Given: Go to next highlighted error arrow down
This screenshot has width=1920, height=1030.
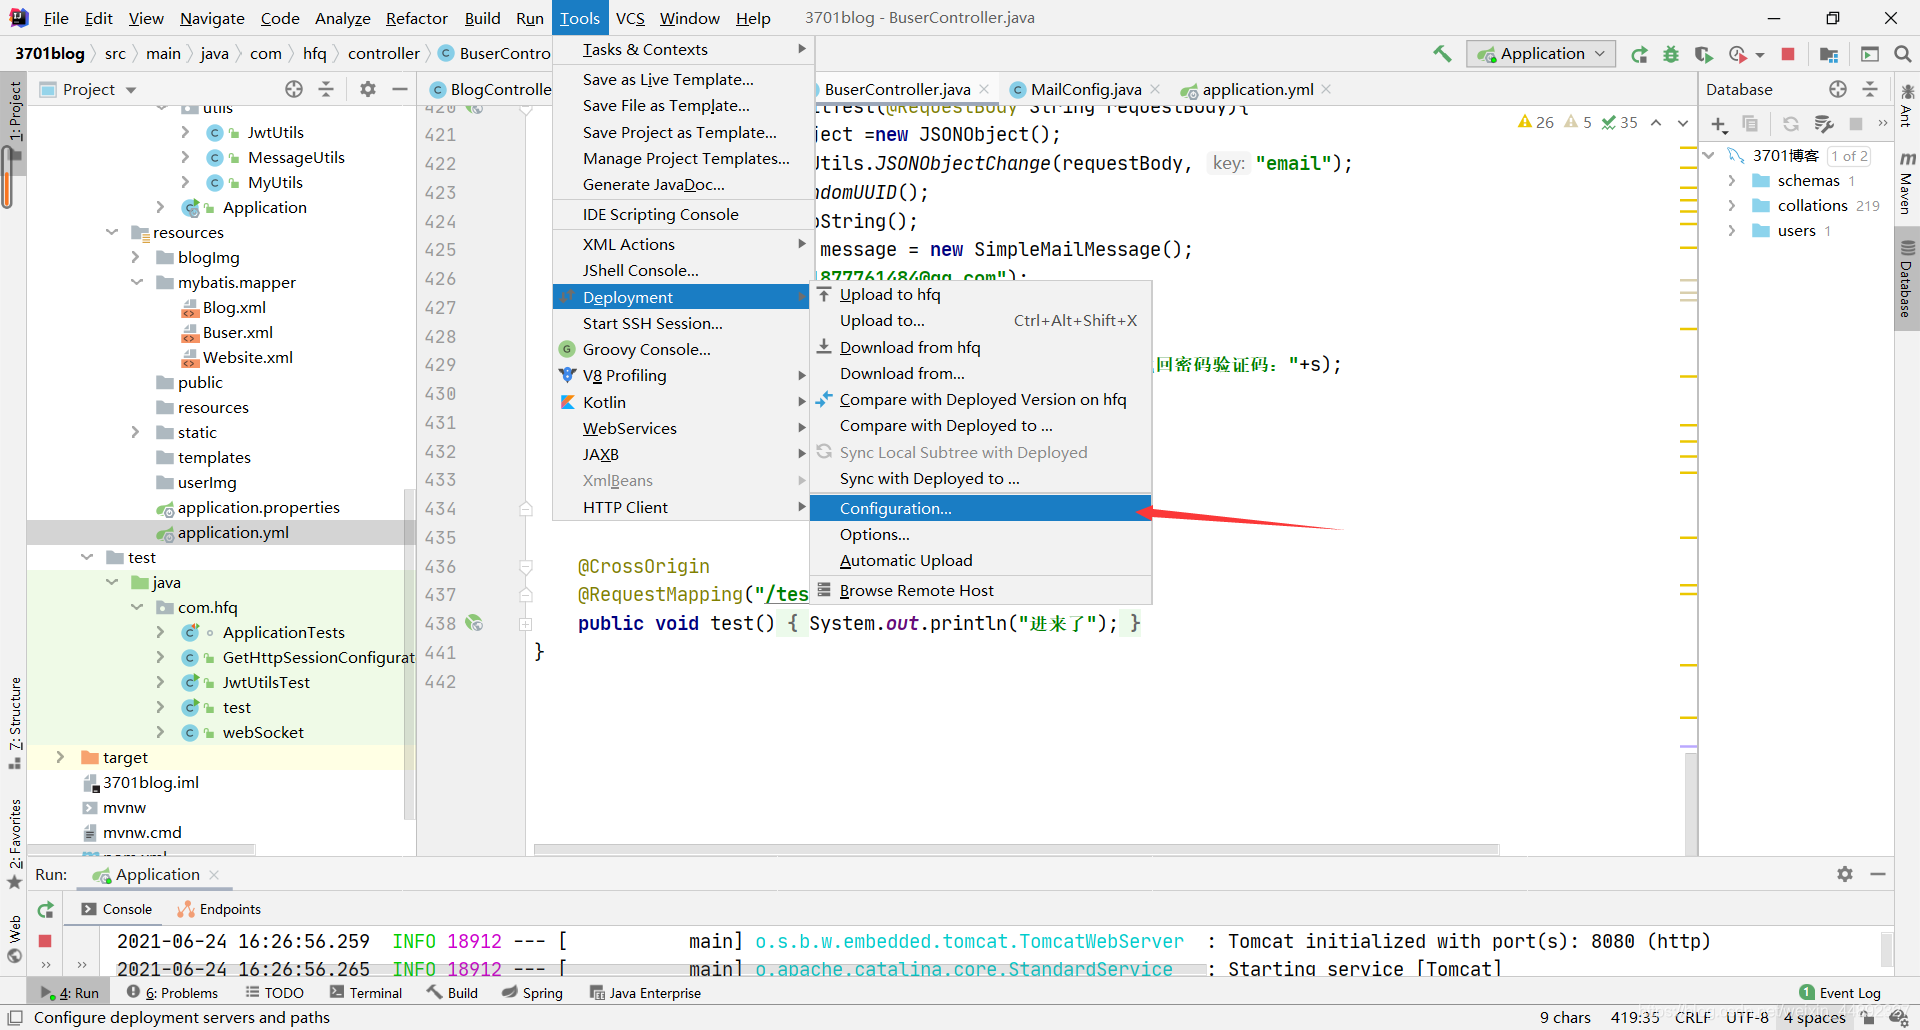Looking at the screenshot, I should (1683, 123).
